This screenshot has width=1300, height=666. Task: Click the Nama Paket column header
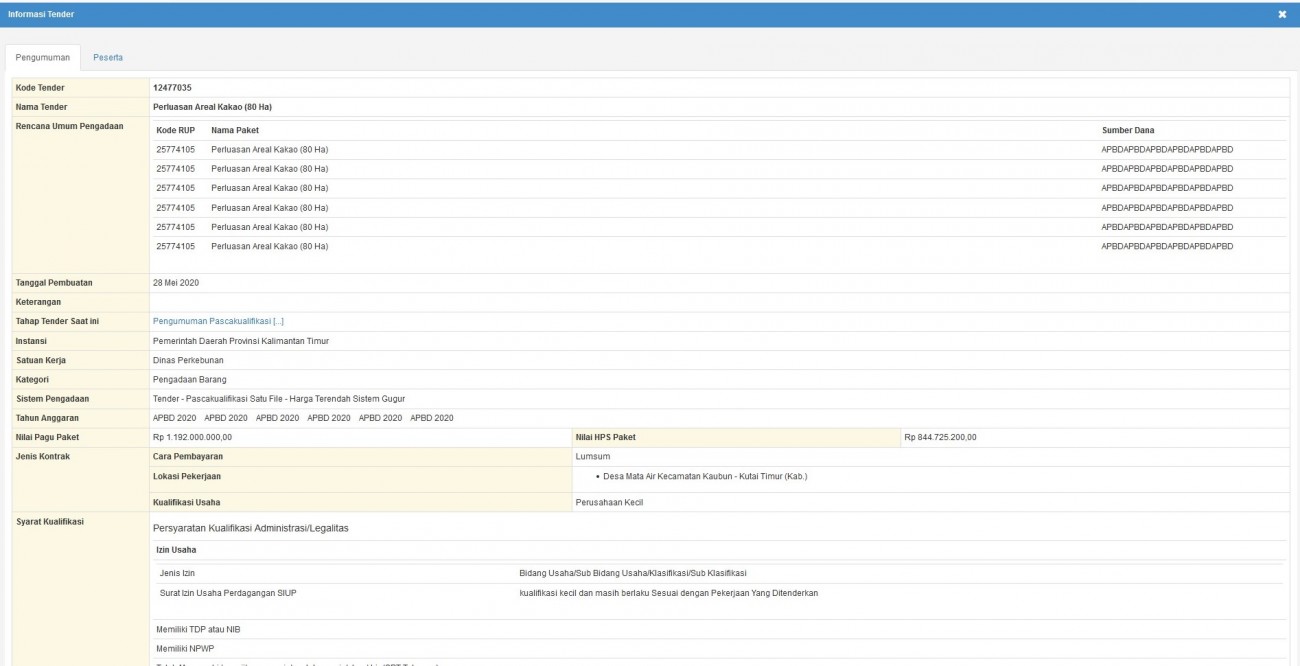234,130
